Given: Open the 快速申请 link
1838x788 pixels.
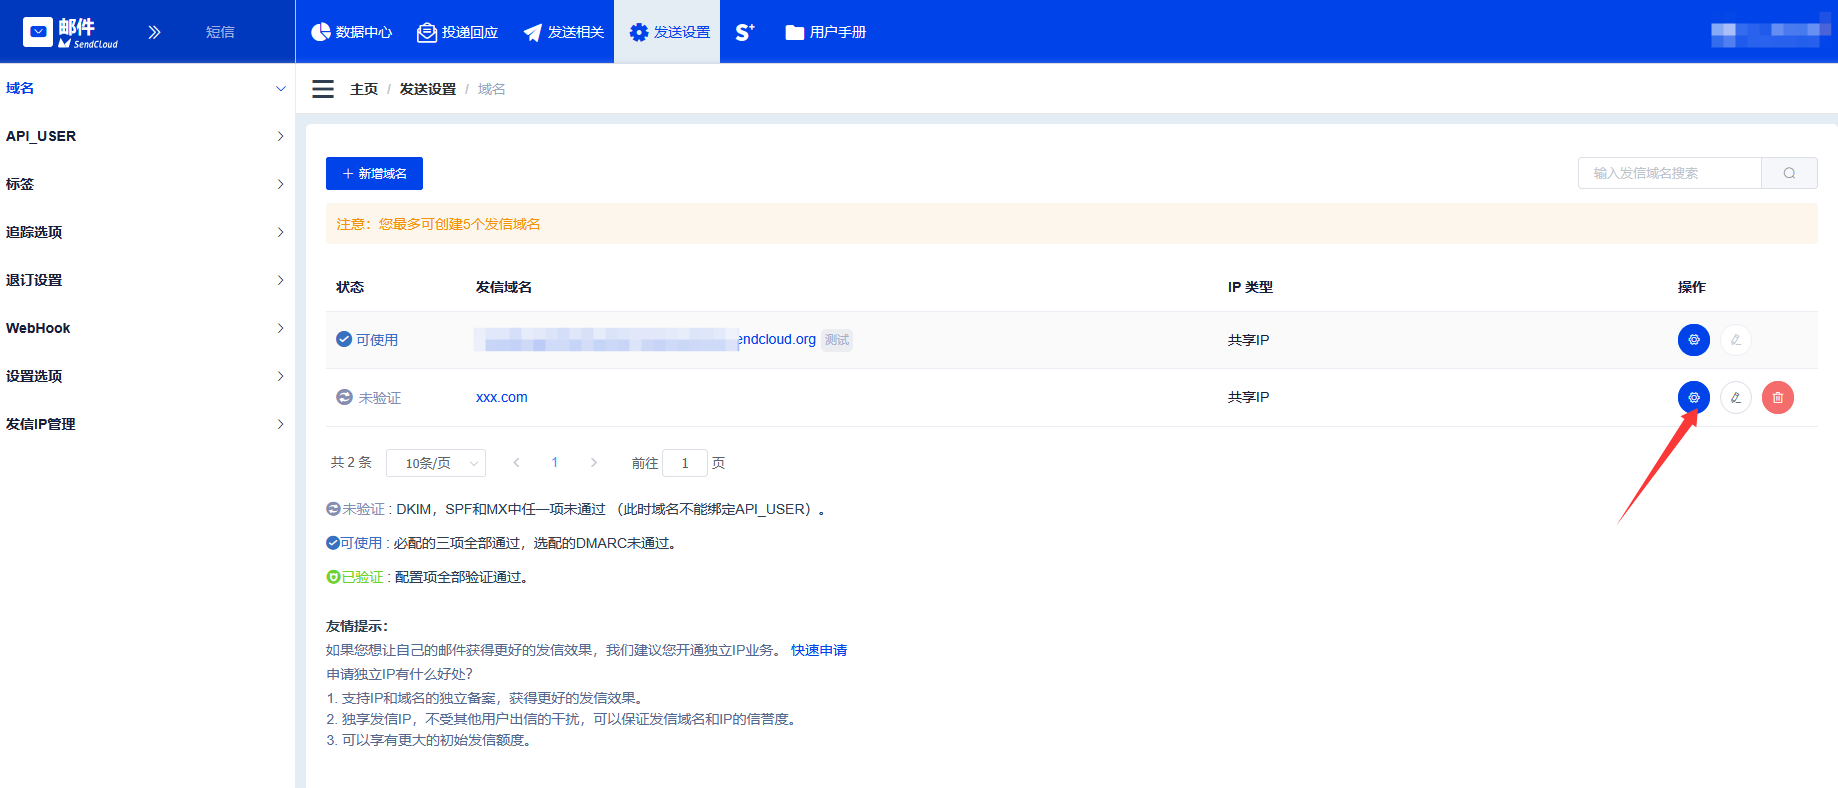Looking at the screenshot, I should pyautogui.click(x=818, y=650).
